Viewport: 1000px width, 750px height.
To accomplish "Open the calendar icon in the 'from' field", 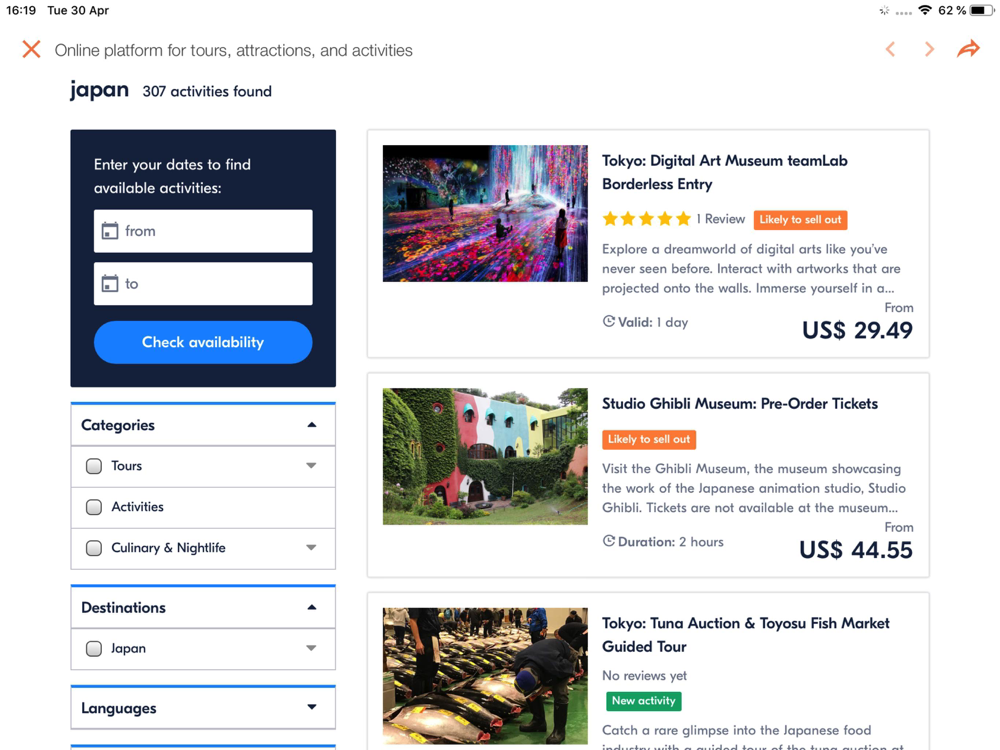I will coord(110,231).
